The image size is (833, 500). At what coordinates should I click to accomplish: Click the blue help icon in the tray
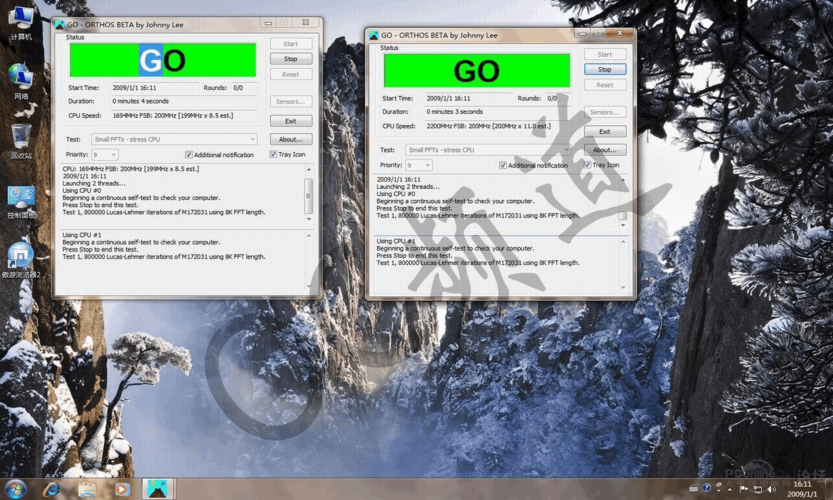(x=706, y=488)
